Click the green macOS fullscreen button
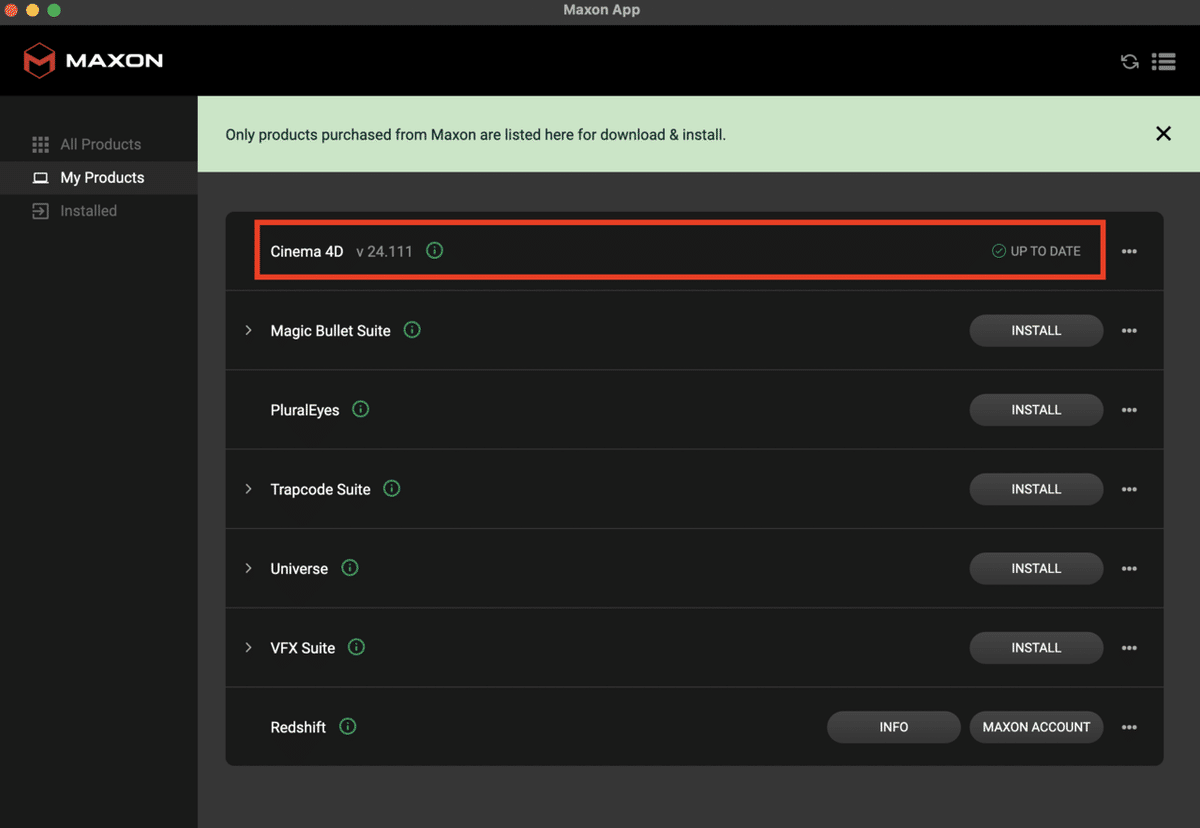This screenshot has width=1200, height=828. [54, 10]
